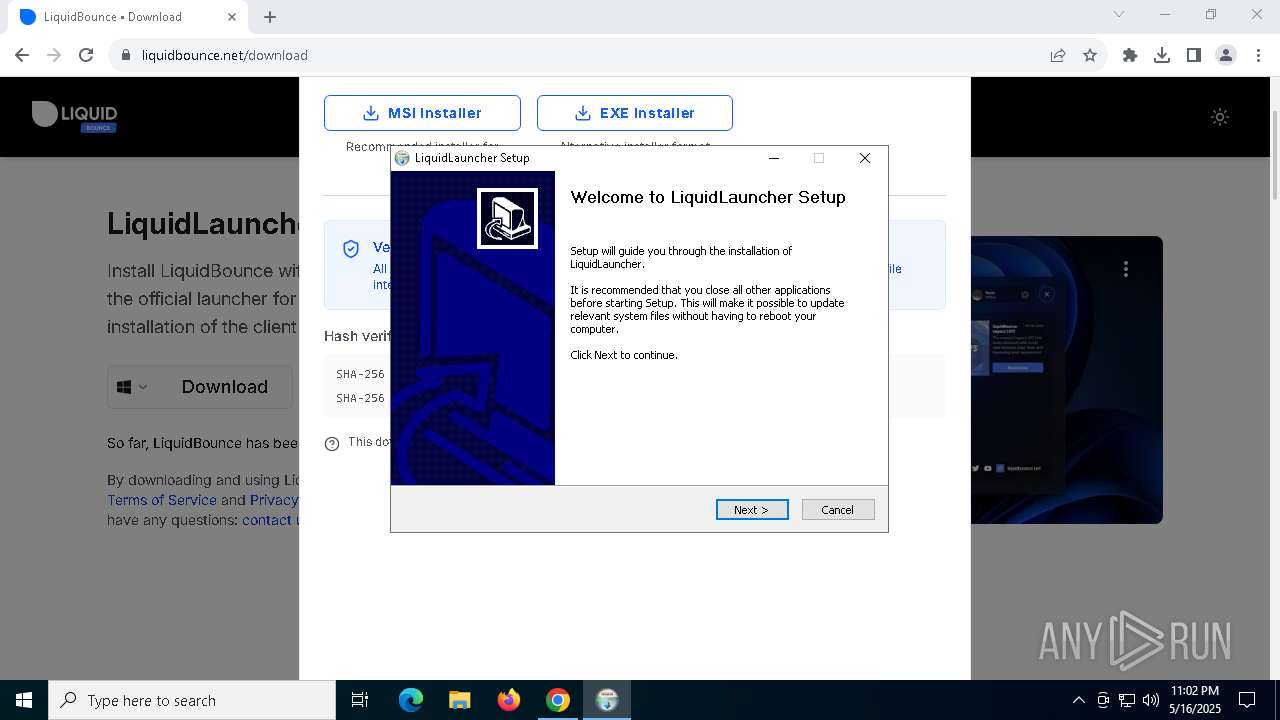Open Task View on taskbar
The height and width of the screenshot is (720, 1280).
coord(360,700)
